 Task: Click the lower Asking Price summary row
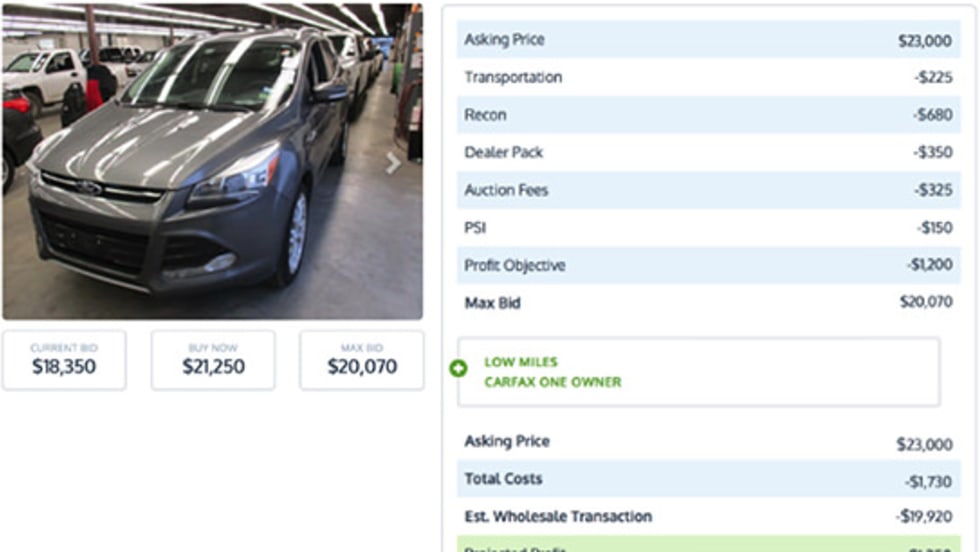(x=708, y=442)
